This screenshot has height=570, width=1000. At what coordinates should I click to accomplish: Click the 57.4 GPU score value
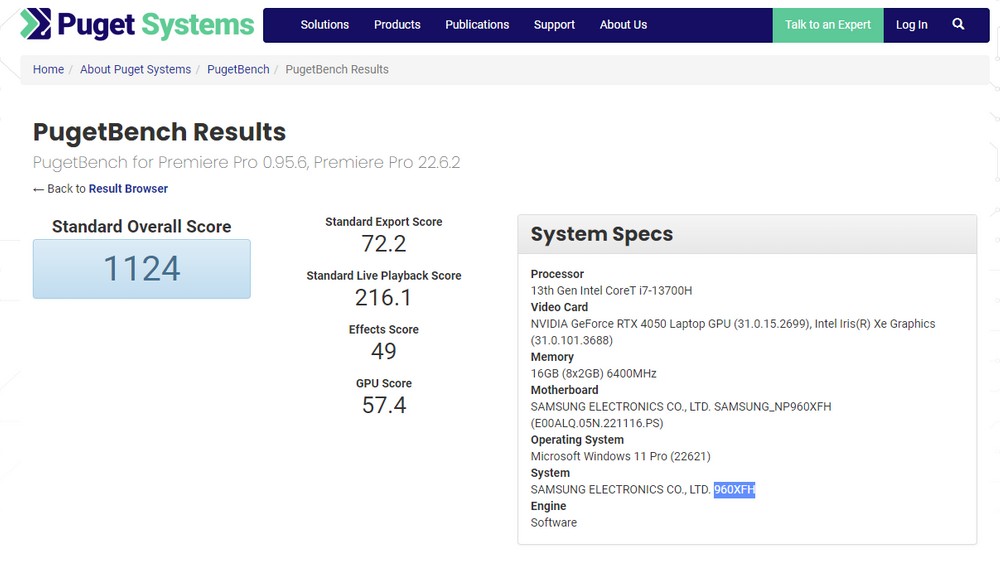pyautogui.click(x=383, y=406)
